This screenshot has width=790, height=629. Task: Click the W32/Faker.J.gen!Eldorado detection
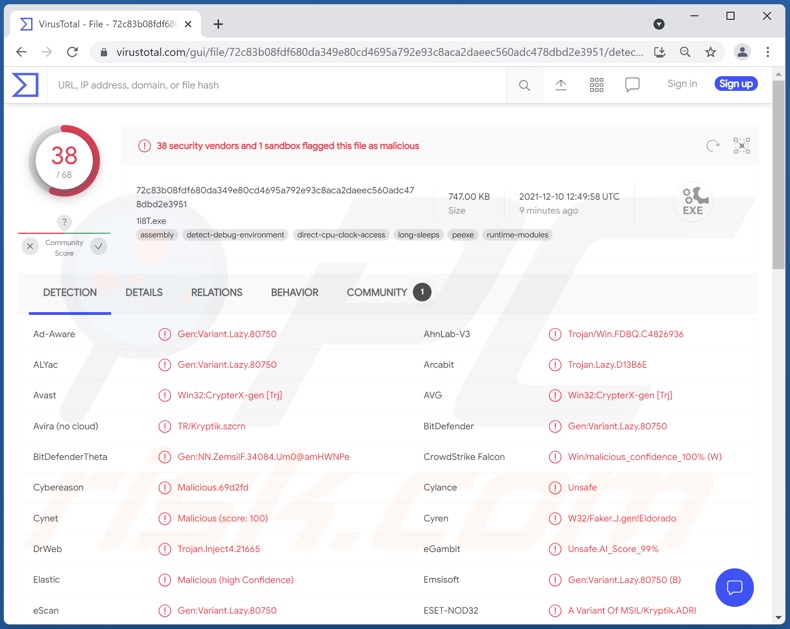(x=622, y=519)
